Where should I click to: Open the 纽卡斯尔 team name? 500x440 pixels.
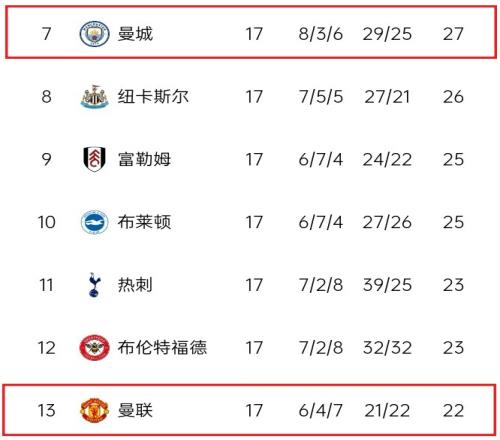pos(153,97)
